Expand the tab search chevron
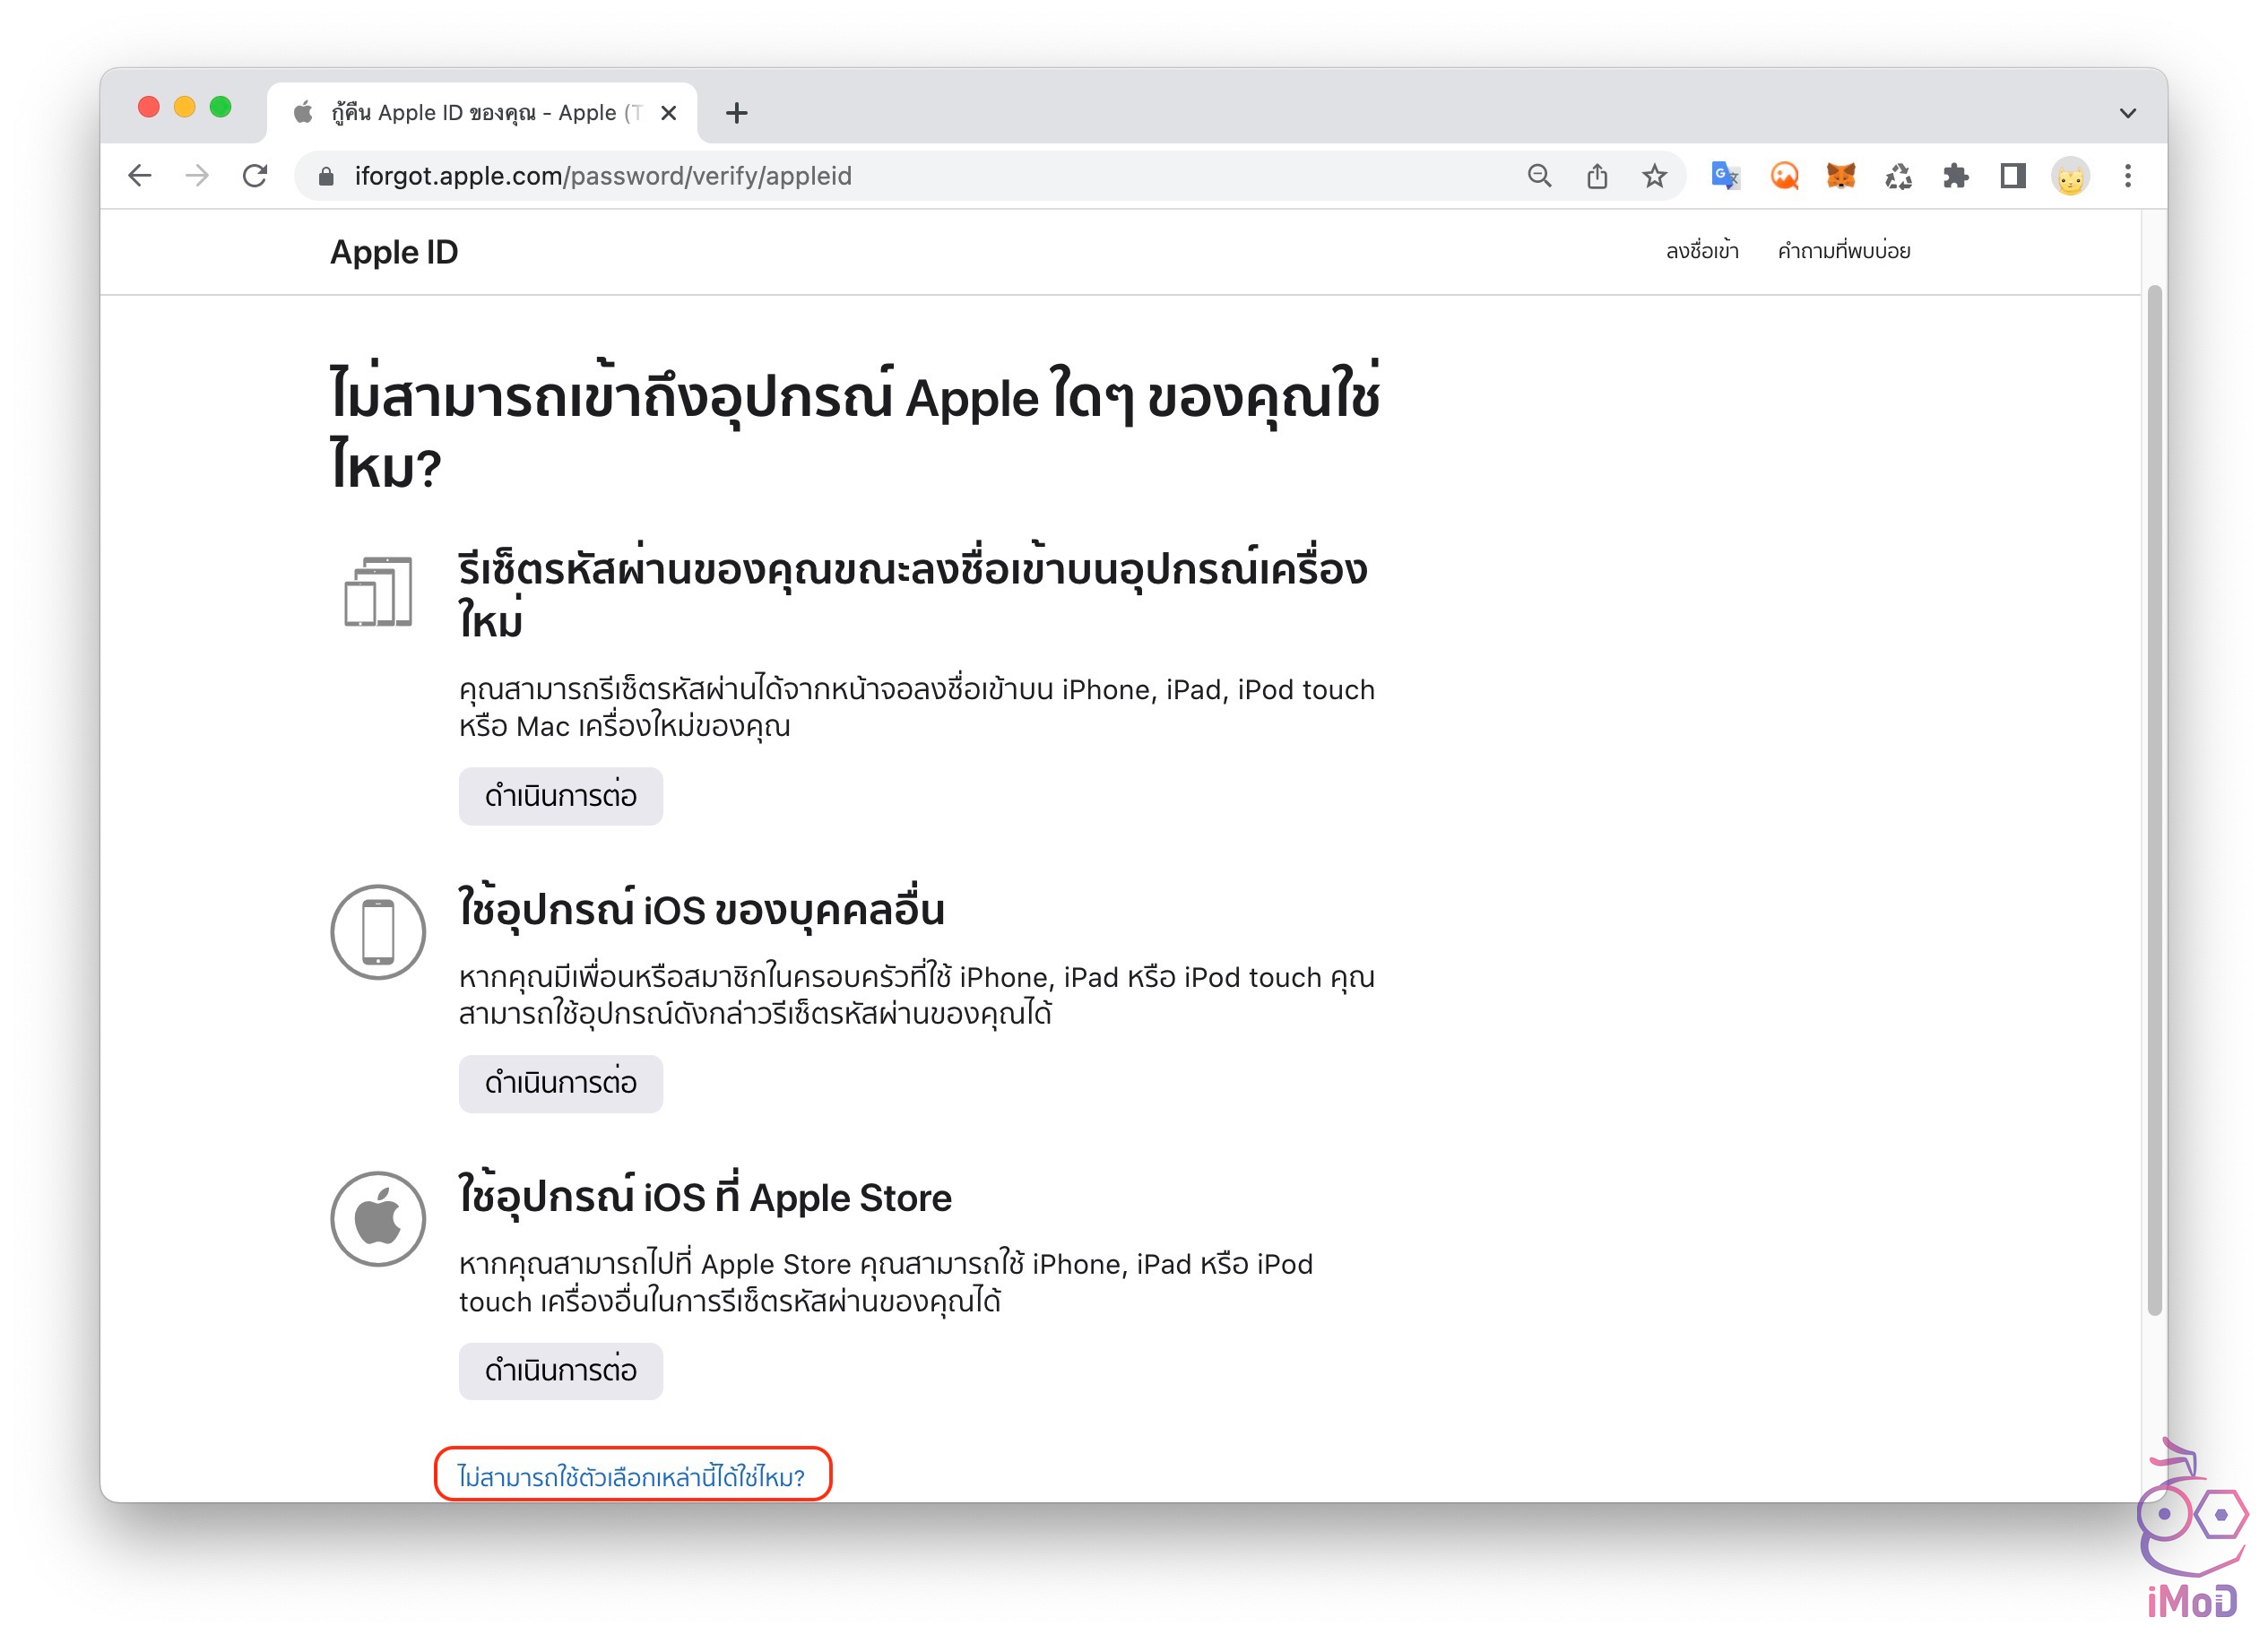Viewport: 2268px width, 1635px height. pos(2128,113)
